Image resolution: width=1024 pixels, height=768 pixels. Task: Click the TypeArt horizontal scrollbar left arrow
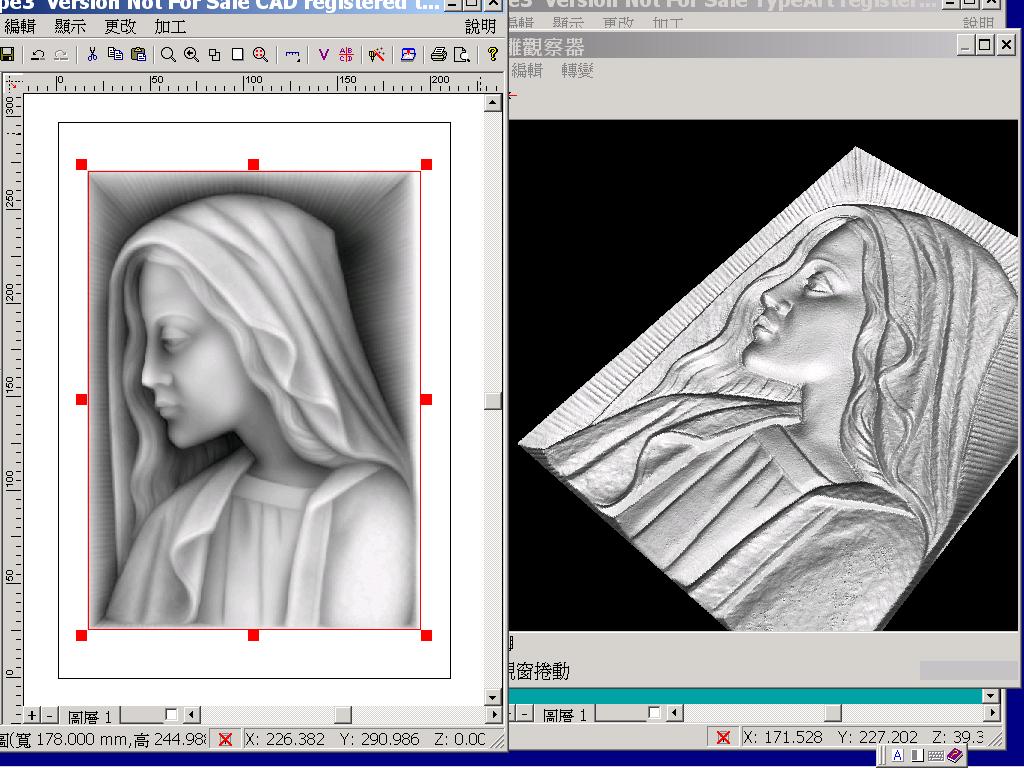(675, 713)
